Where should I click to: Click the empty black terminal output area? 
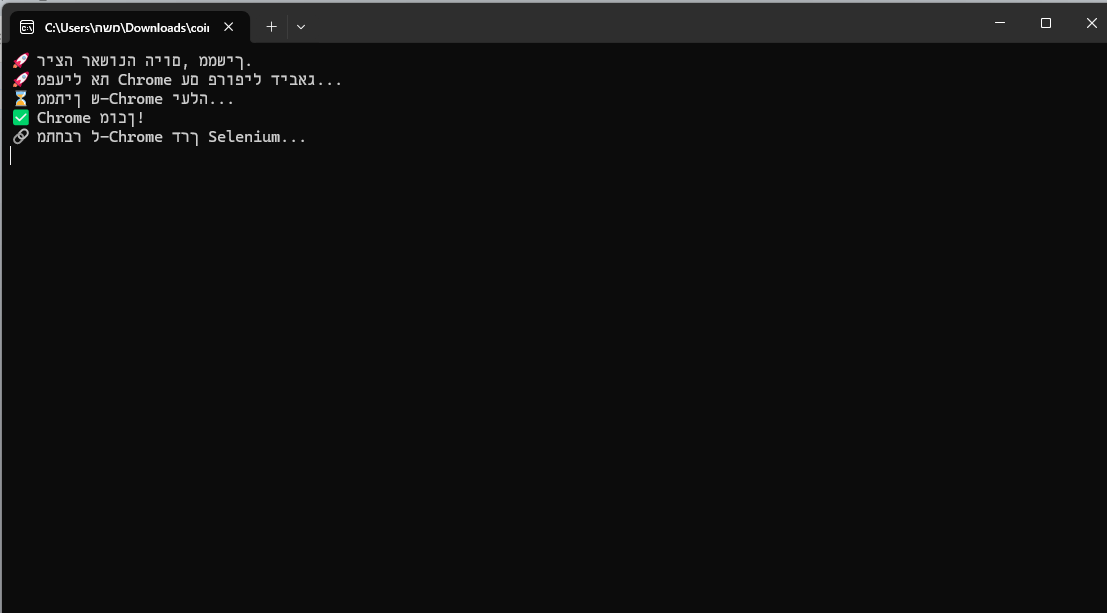[x=554, y=381]
